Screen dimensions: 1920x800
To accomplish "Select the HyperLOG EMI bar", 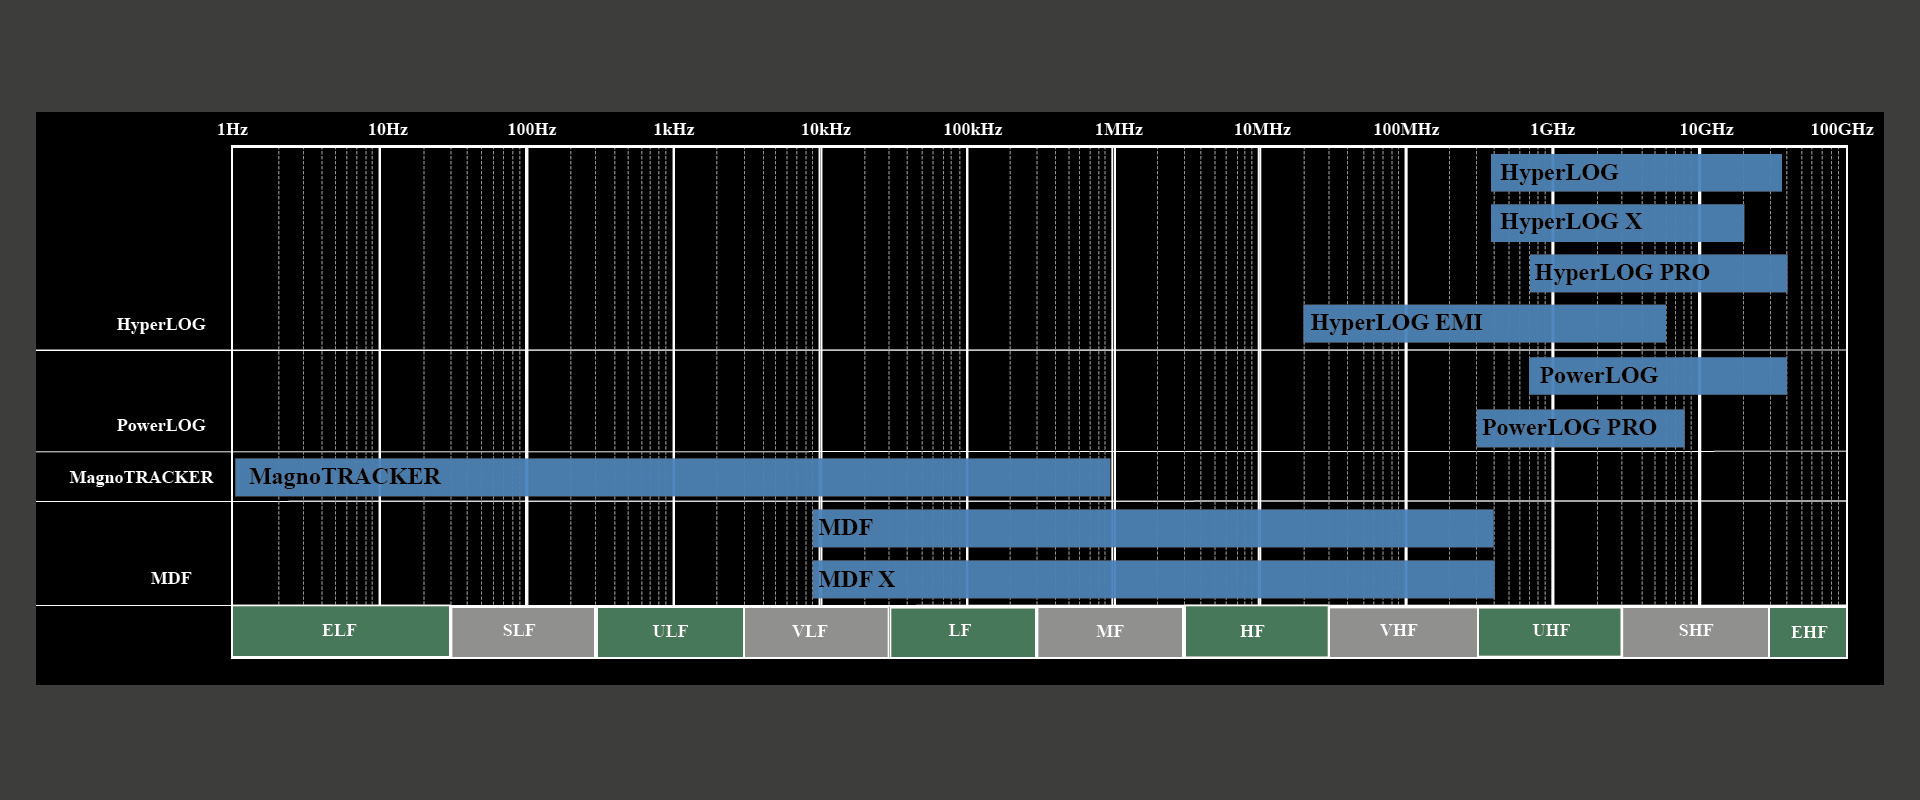I will tap(1484, 324).
